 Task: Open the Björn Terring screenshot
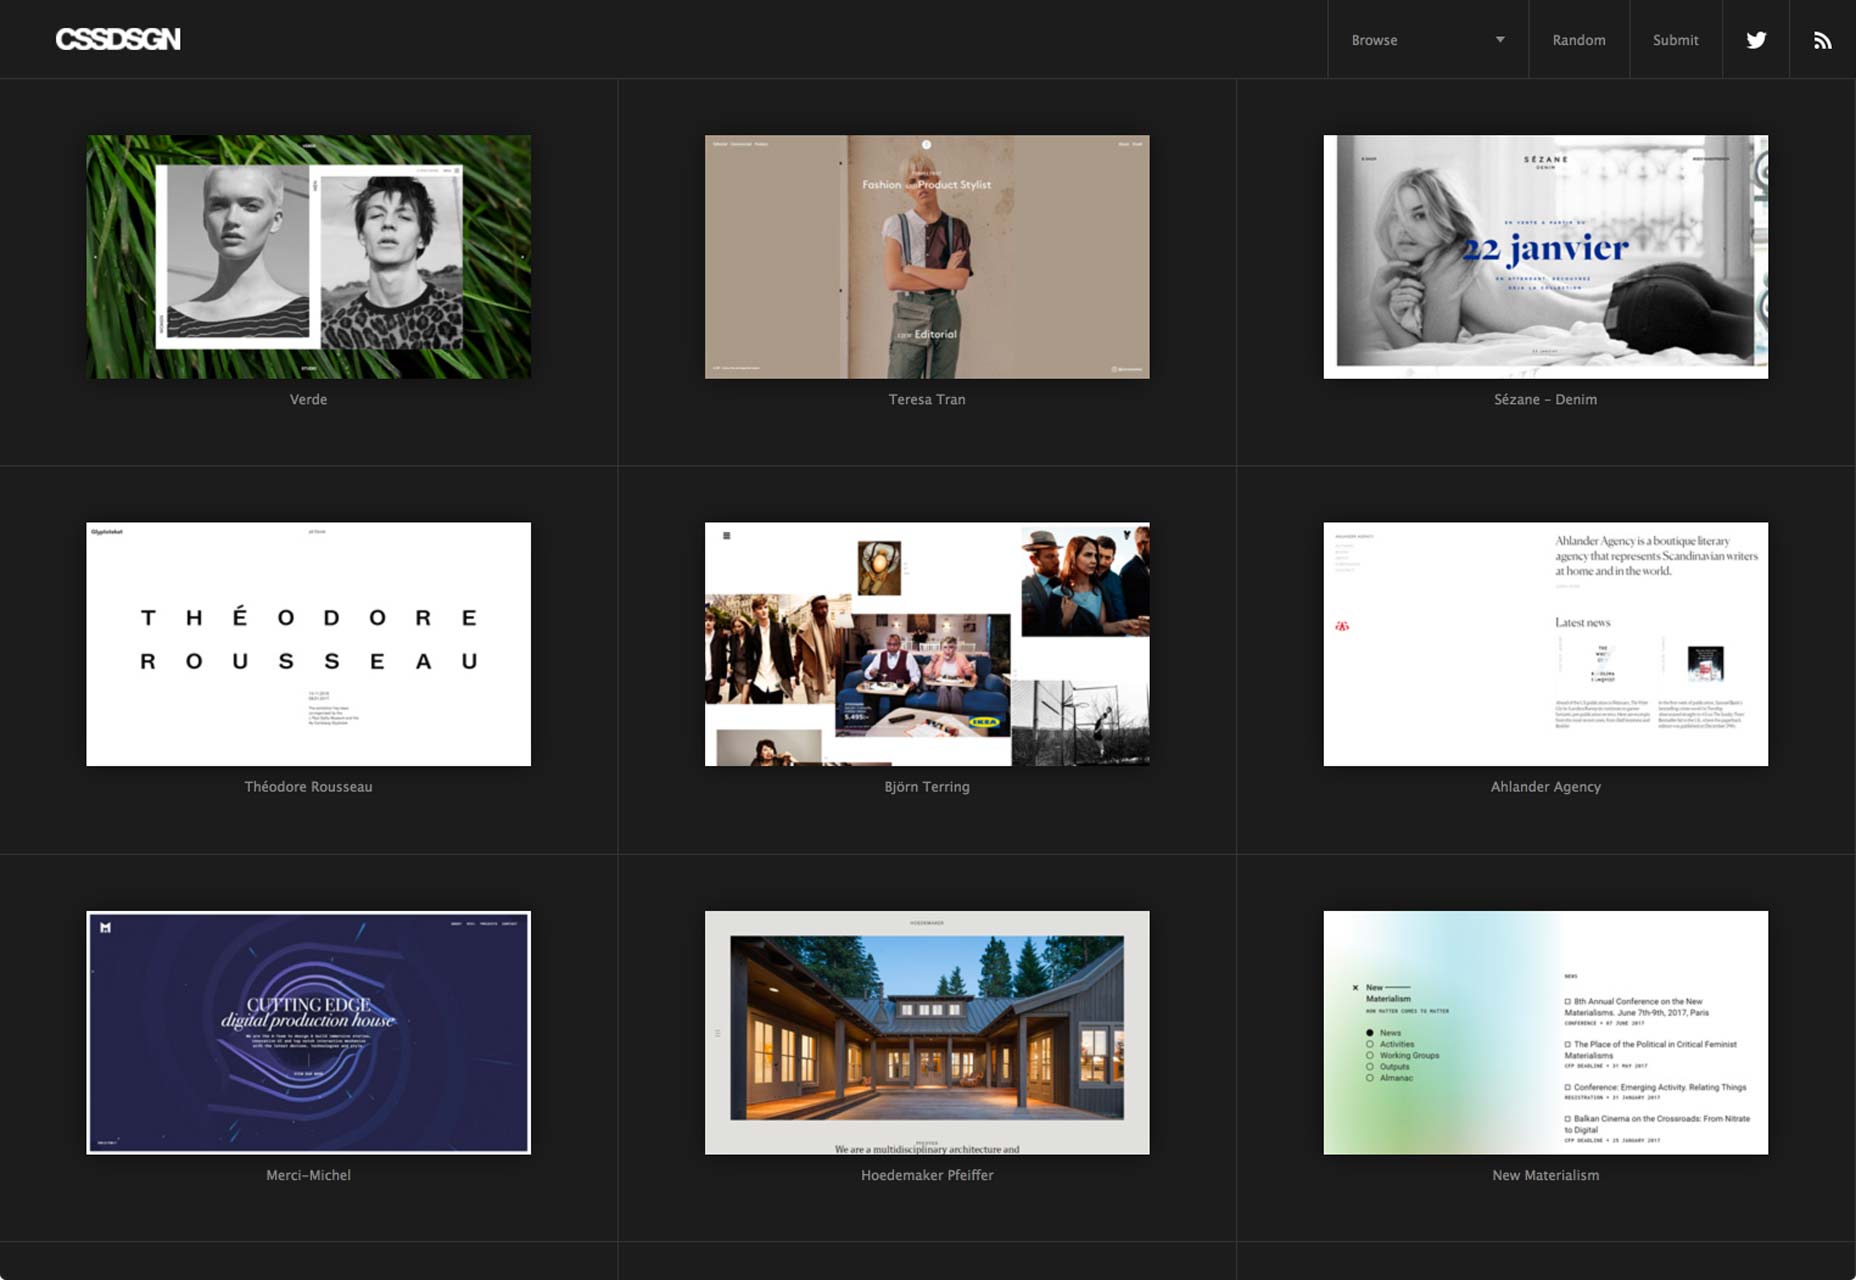click(927, 643)
